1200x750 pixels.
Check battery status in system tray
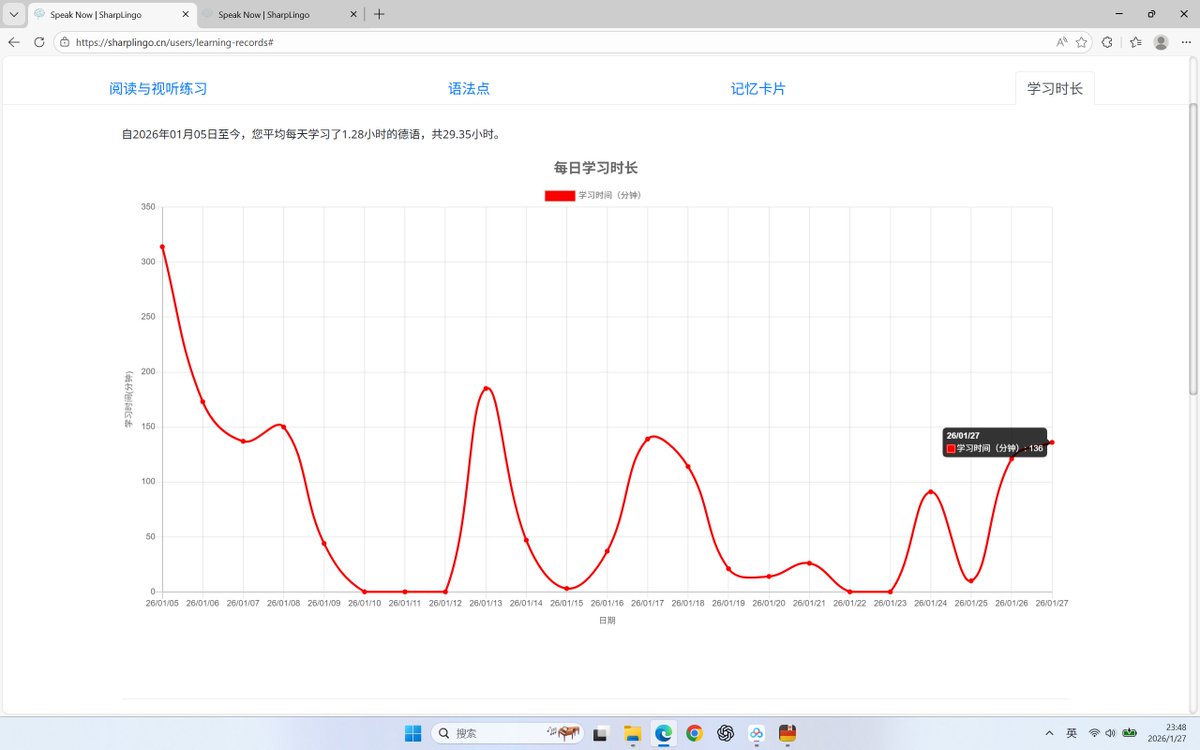tap(1129, 733)
